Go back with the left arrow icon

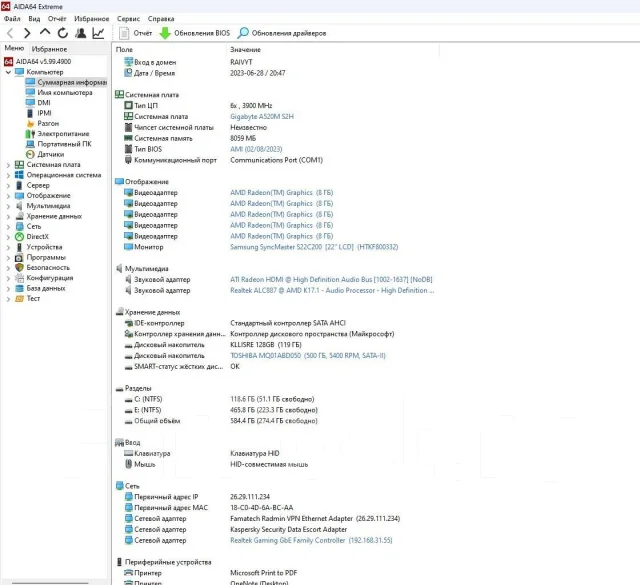pos(11,33)
